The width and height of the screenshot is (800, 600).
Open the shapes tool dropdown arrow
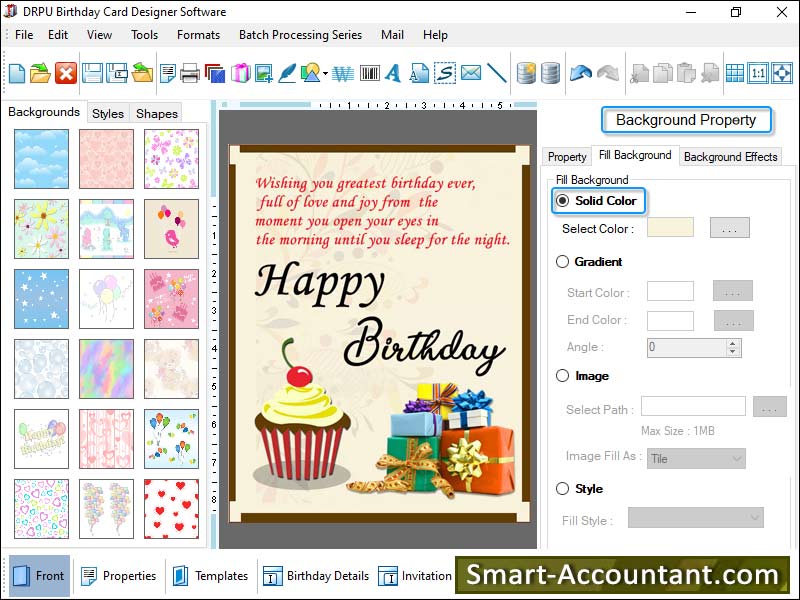point(325,74)
